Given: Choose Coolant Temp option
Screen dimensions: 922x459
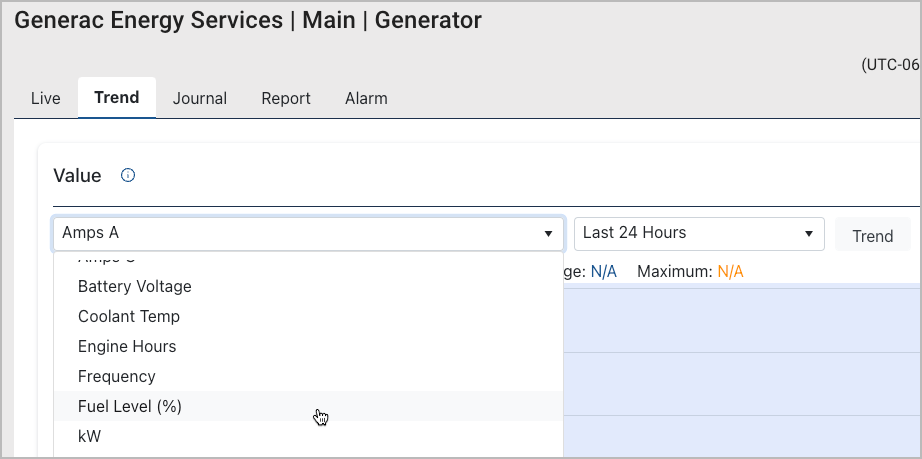Looking at the screenshot, I should coord(129,316).
